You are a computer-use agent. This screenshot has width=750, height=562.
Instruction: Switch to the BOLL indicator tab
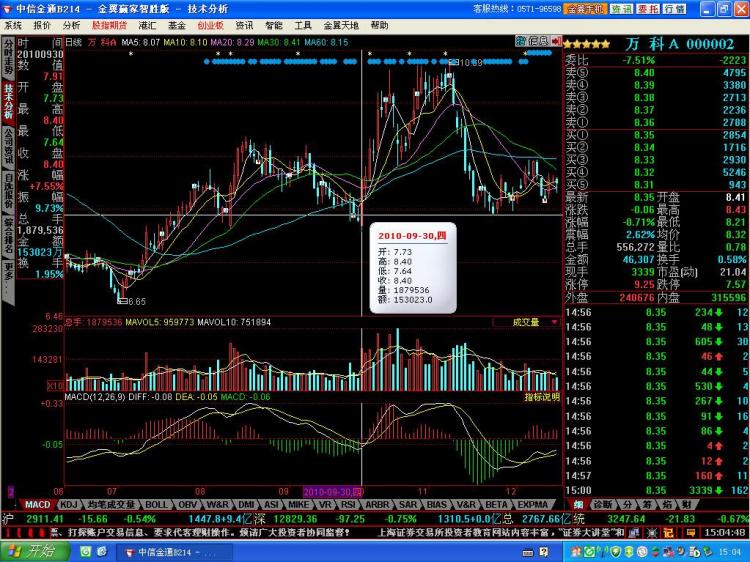[156, 505]
